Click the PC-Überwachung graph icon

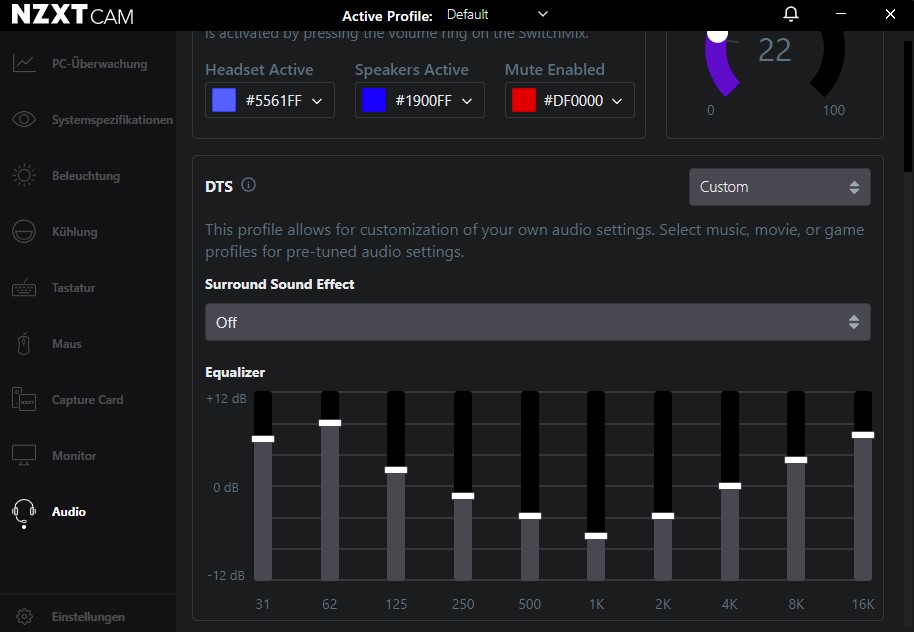(x=24, y=64)
